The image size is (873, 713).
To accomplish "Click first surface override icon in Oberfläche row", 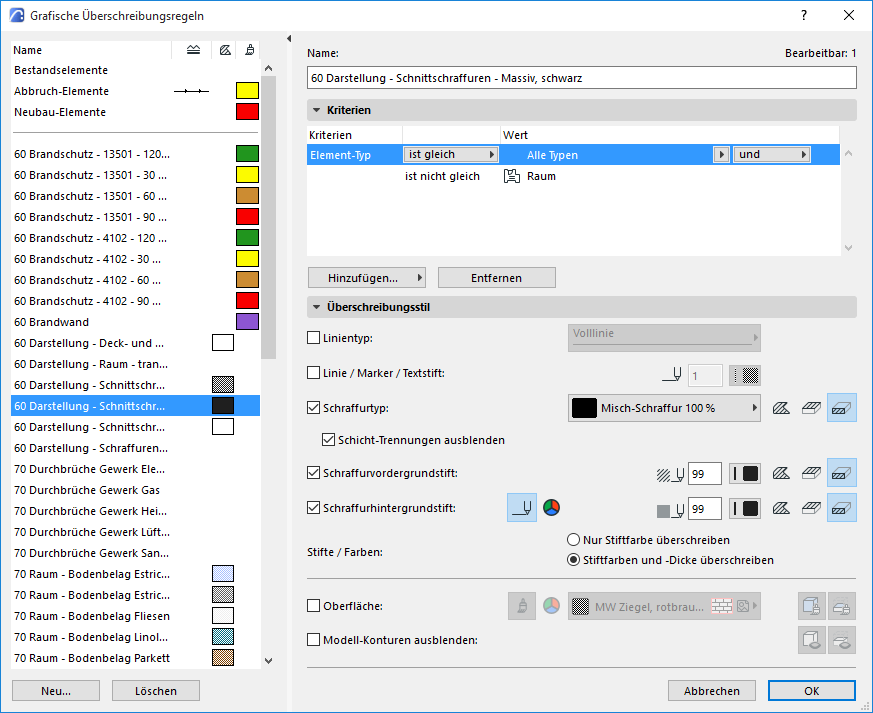I will 812,606.
